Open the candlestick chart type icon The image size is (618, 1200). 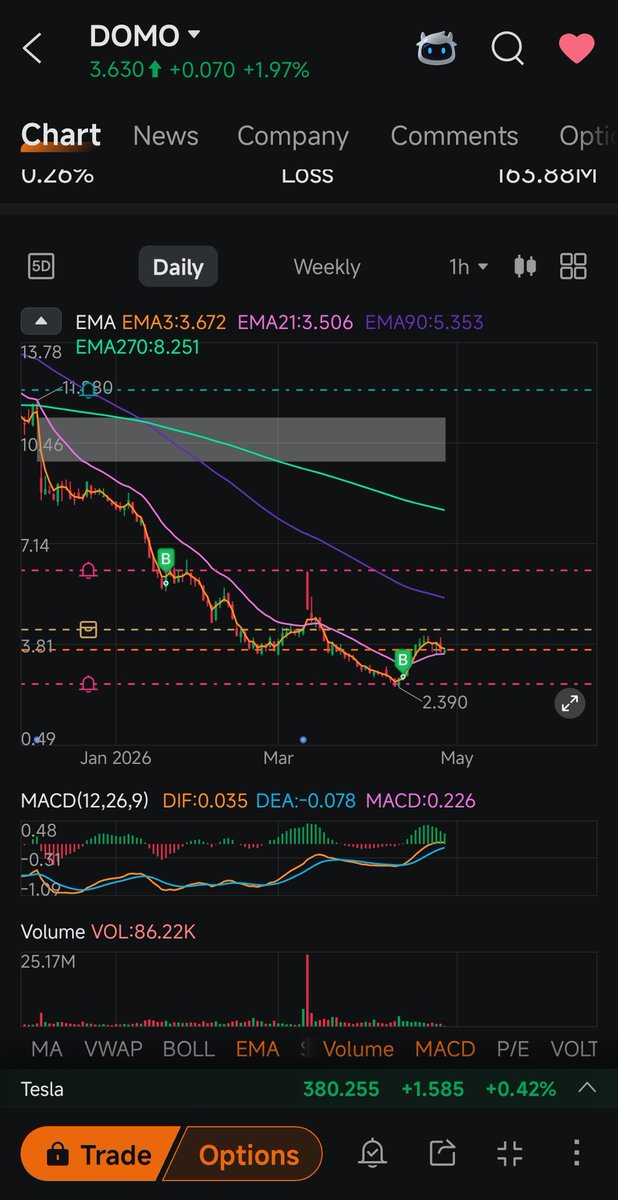click(x=525, y=266)
